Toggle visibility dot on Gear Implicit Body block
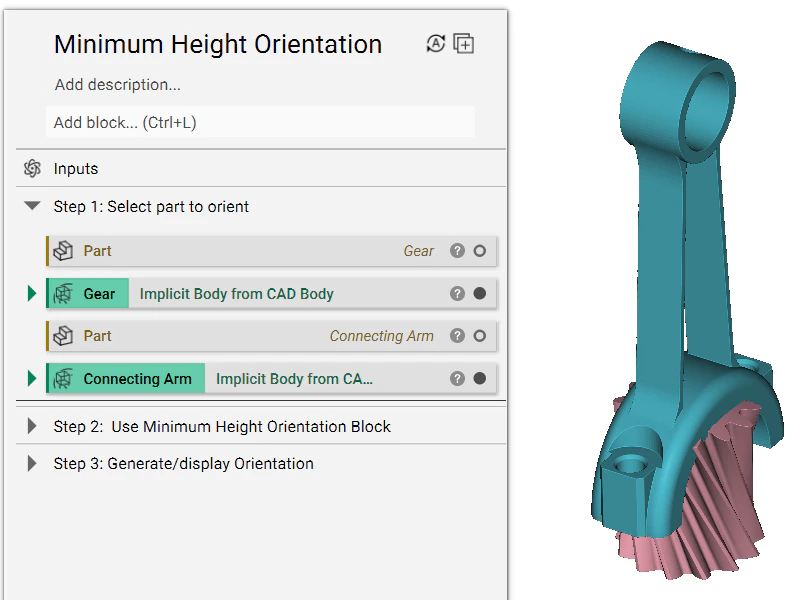Viewport: 800px width, 600px height. tap(480, 293)
